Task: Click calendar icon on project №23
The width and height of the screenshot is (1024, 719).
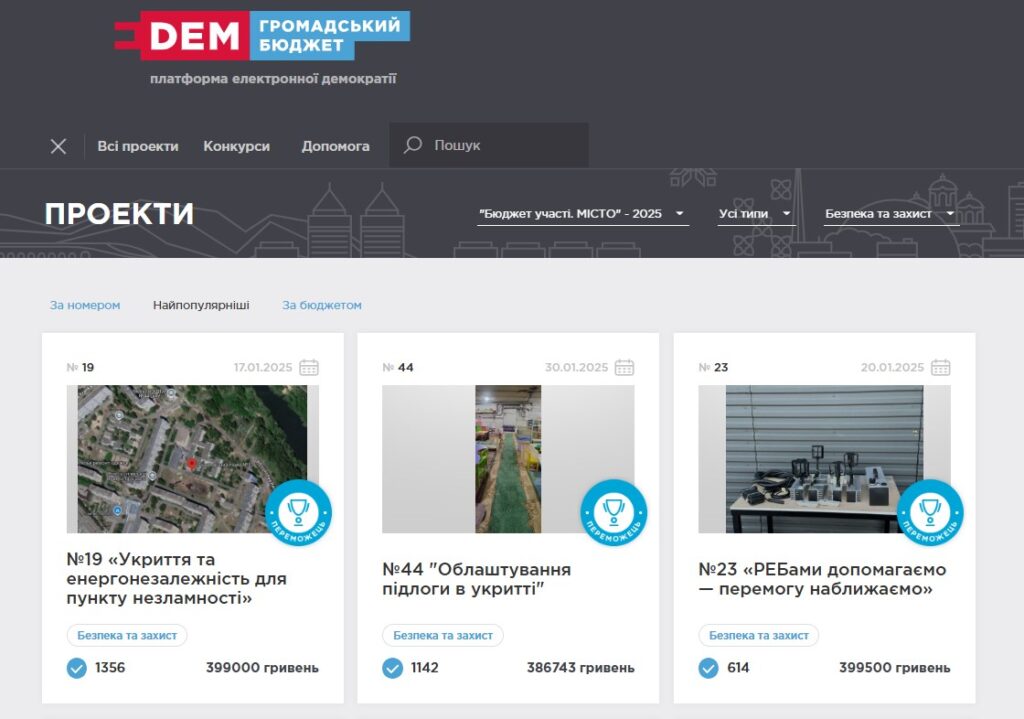Action: coord(941,368)
